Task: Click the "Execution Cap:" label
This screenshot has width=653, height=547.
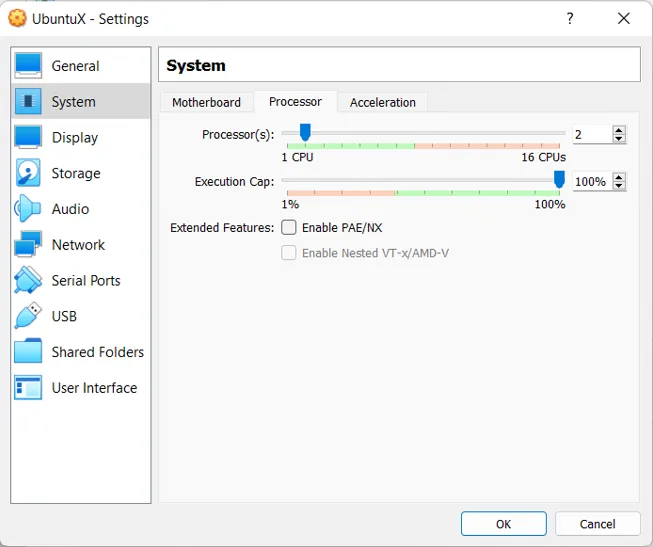Action: 234,182
